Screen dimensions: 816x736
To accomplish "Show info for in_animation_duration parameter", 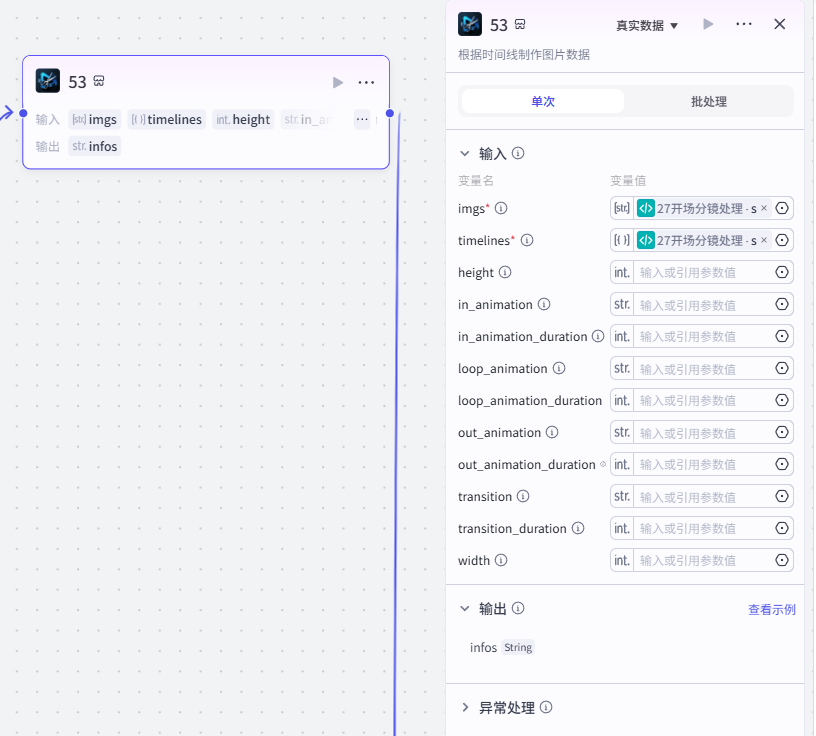I will 598,336.
